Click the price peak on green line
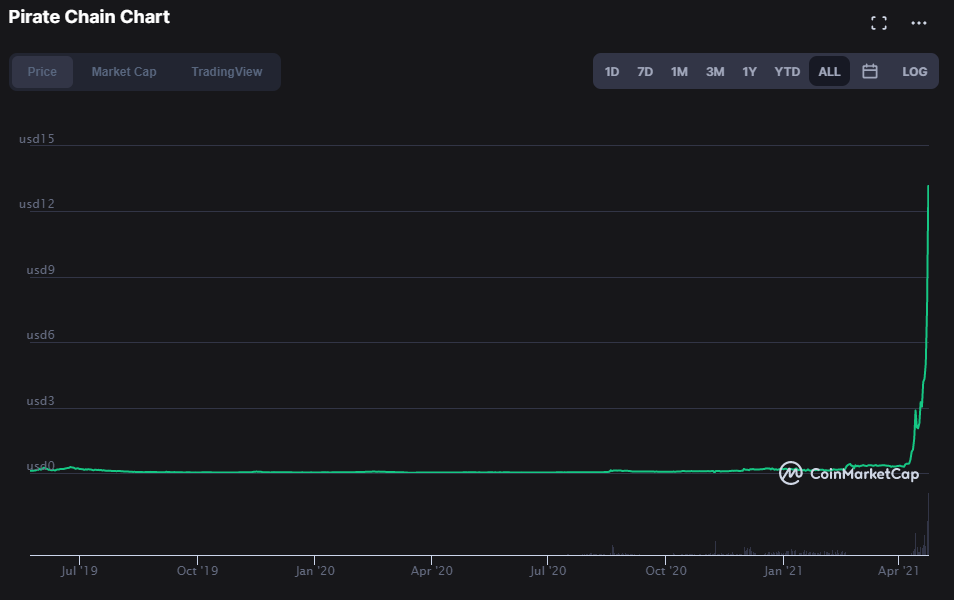Image resolution: width=954 pixels, height=600 pixels. pyautogui.click(x=928, y=187)
